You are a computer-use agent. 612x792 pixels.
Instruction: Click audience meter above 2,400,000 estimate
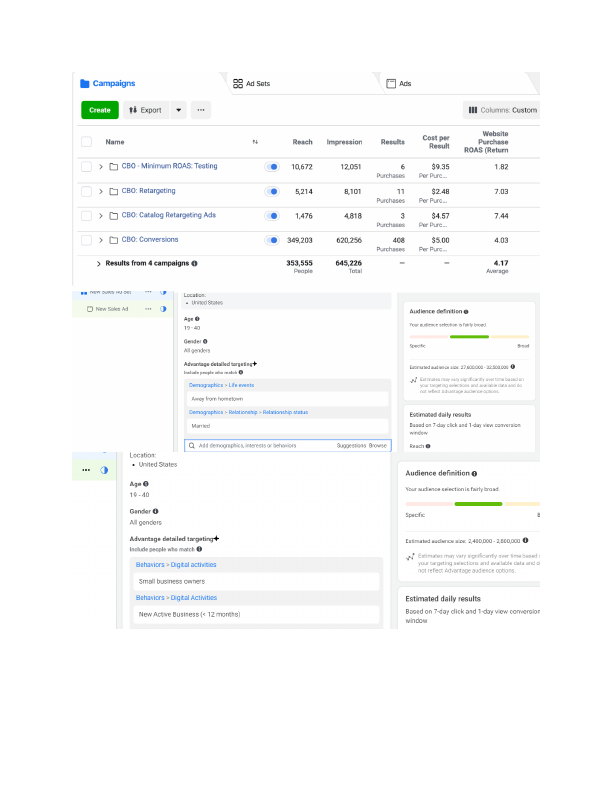click(473, 504)
